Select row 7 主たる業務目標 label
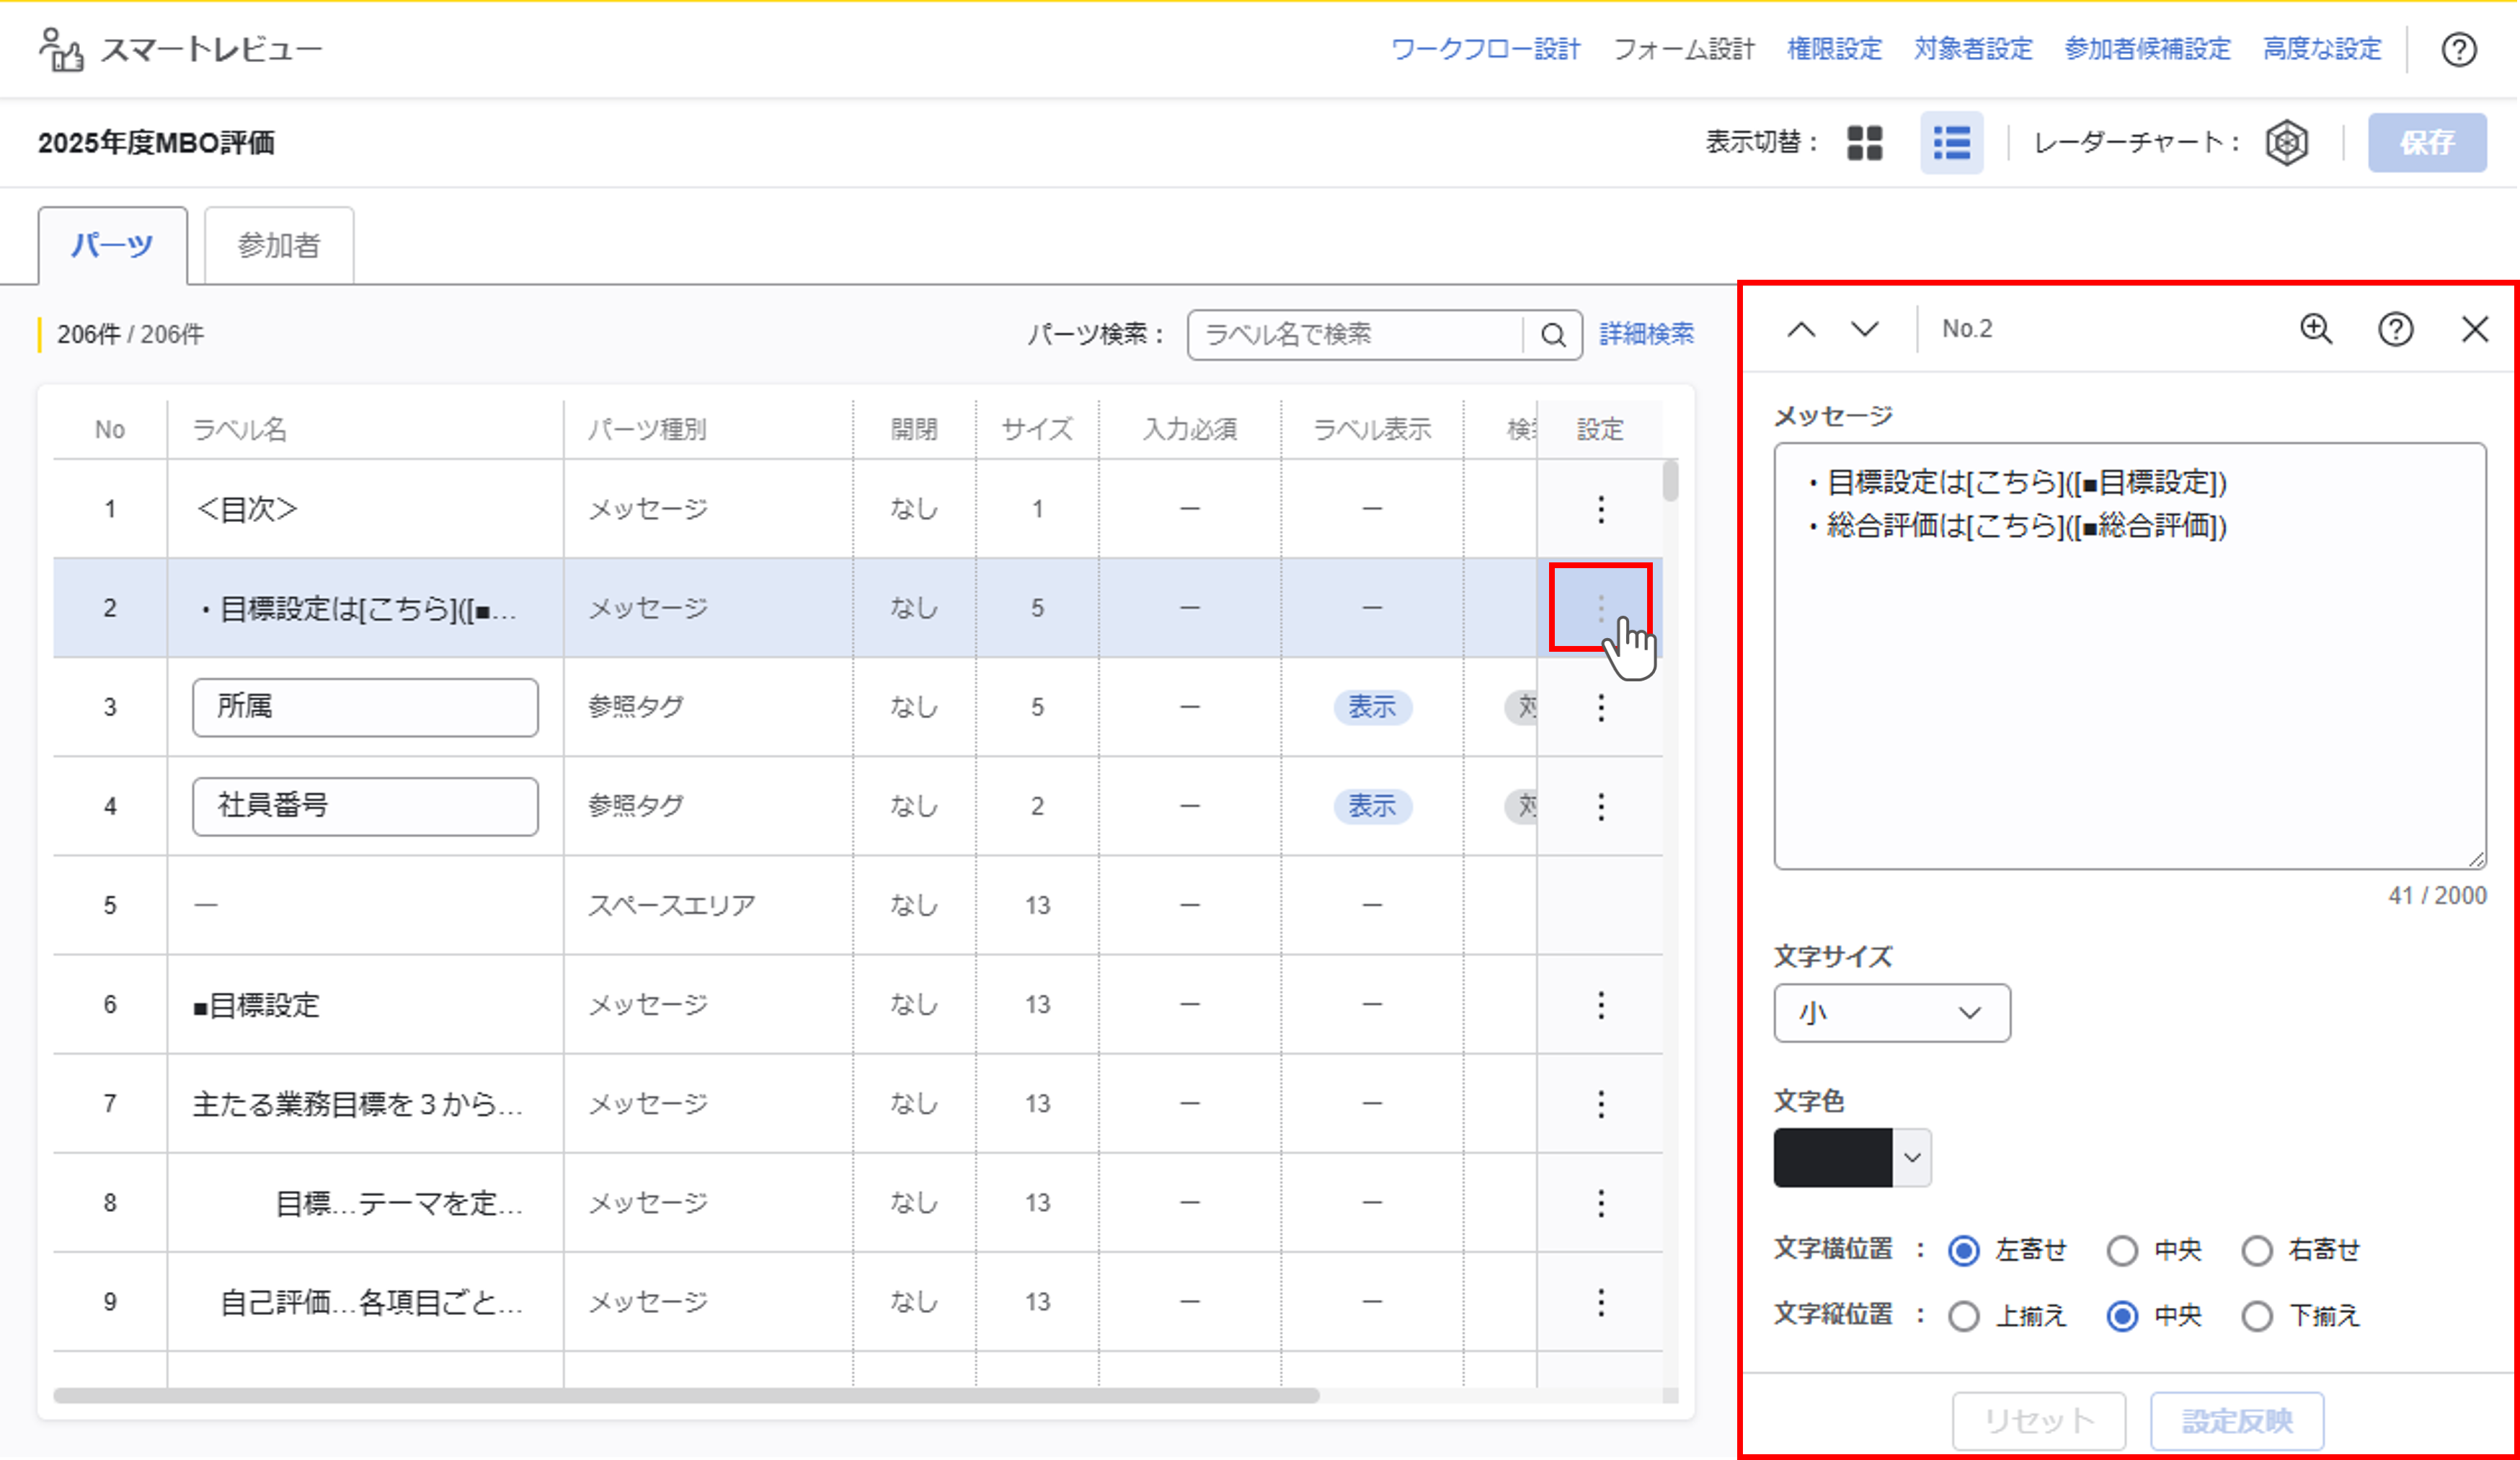The width and height of the screenshot is (2520, 1460). coord(365,1104)
